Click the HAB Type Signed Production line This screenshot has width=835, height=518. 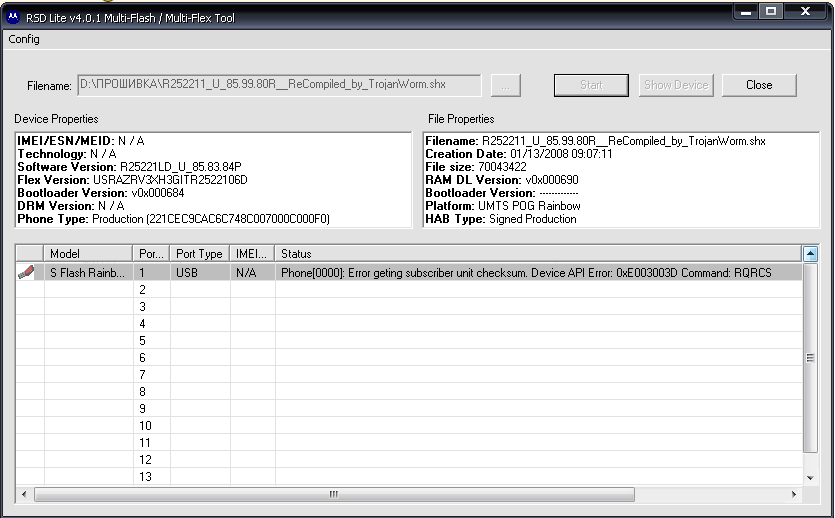[x=501, y=219]
